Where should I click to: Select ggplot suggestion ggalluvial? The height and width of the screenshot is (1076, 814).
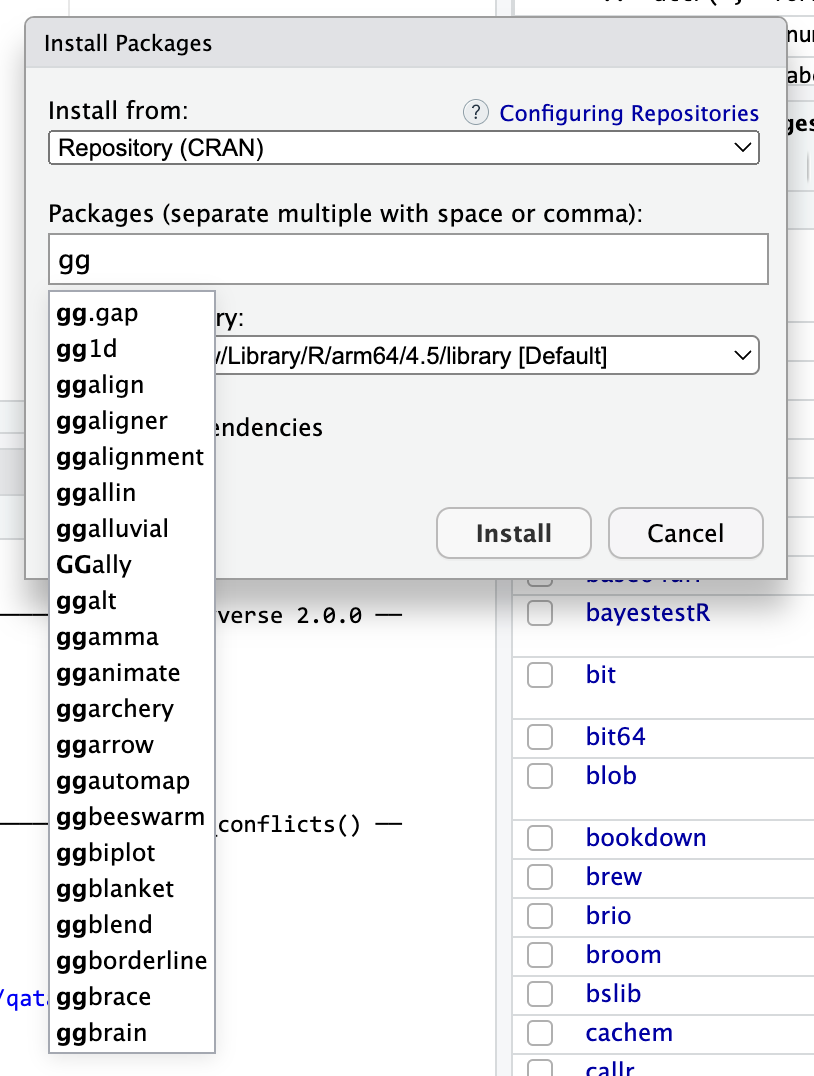113,529
